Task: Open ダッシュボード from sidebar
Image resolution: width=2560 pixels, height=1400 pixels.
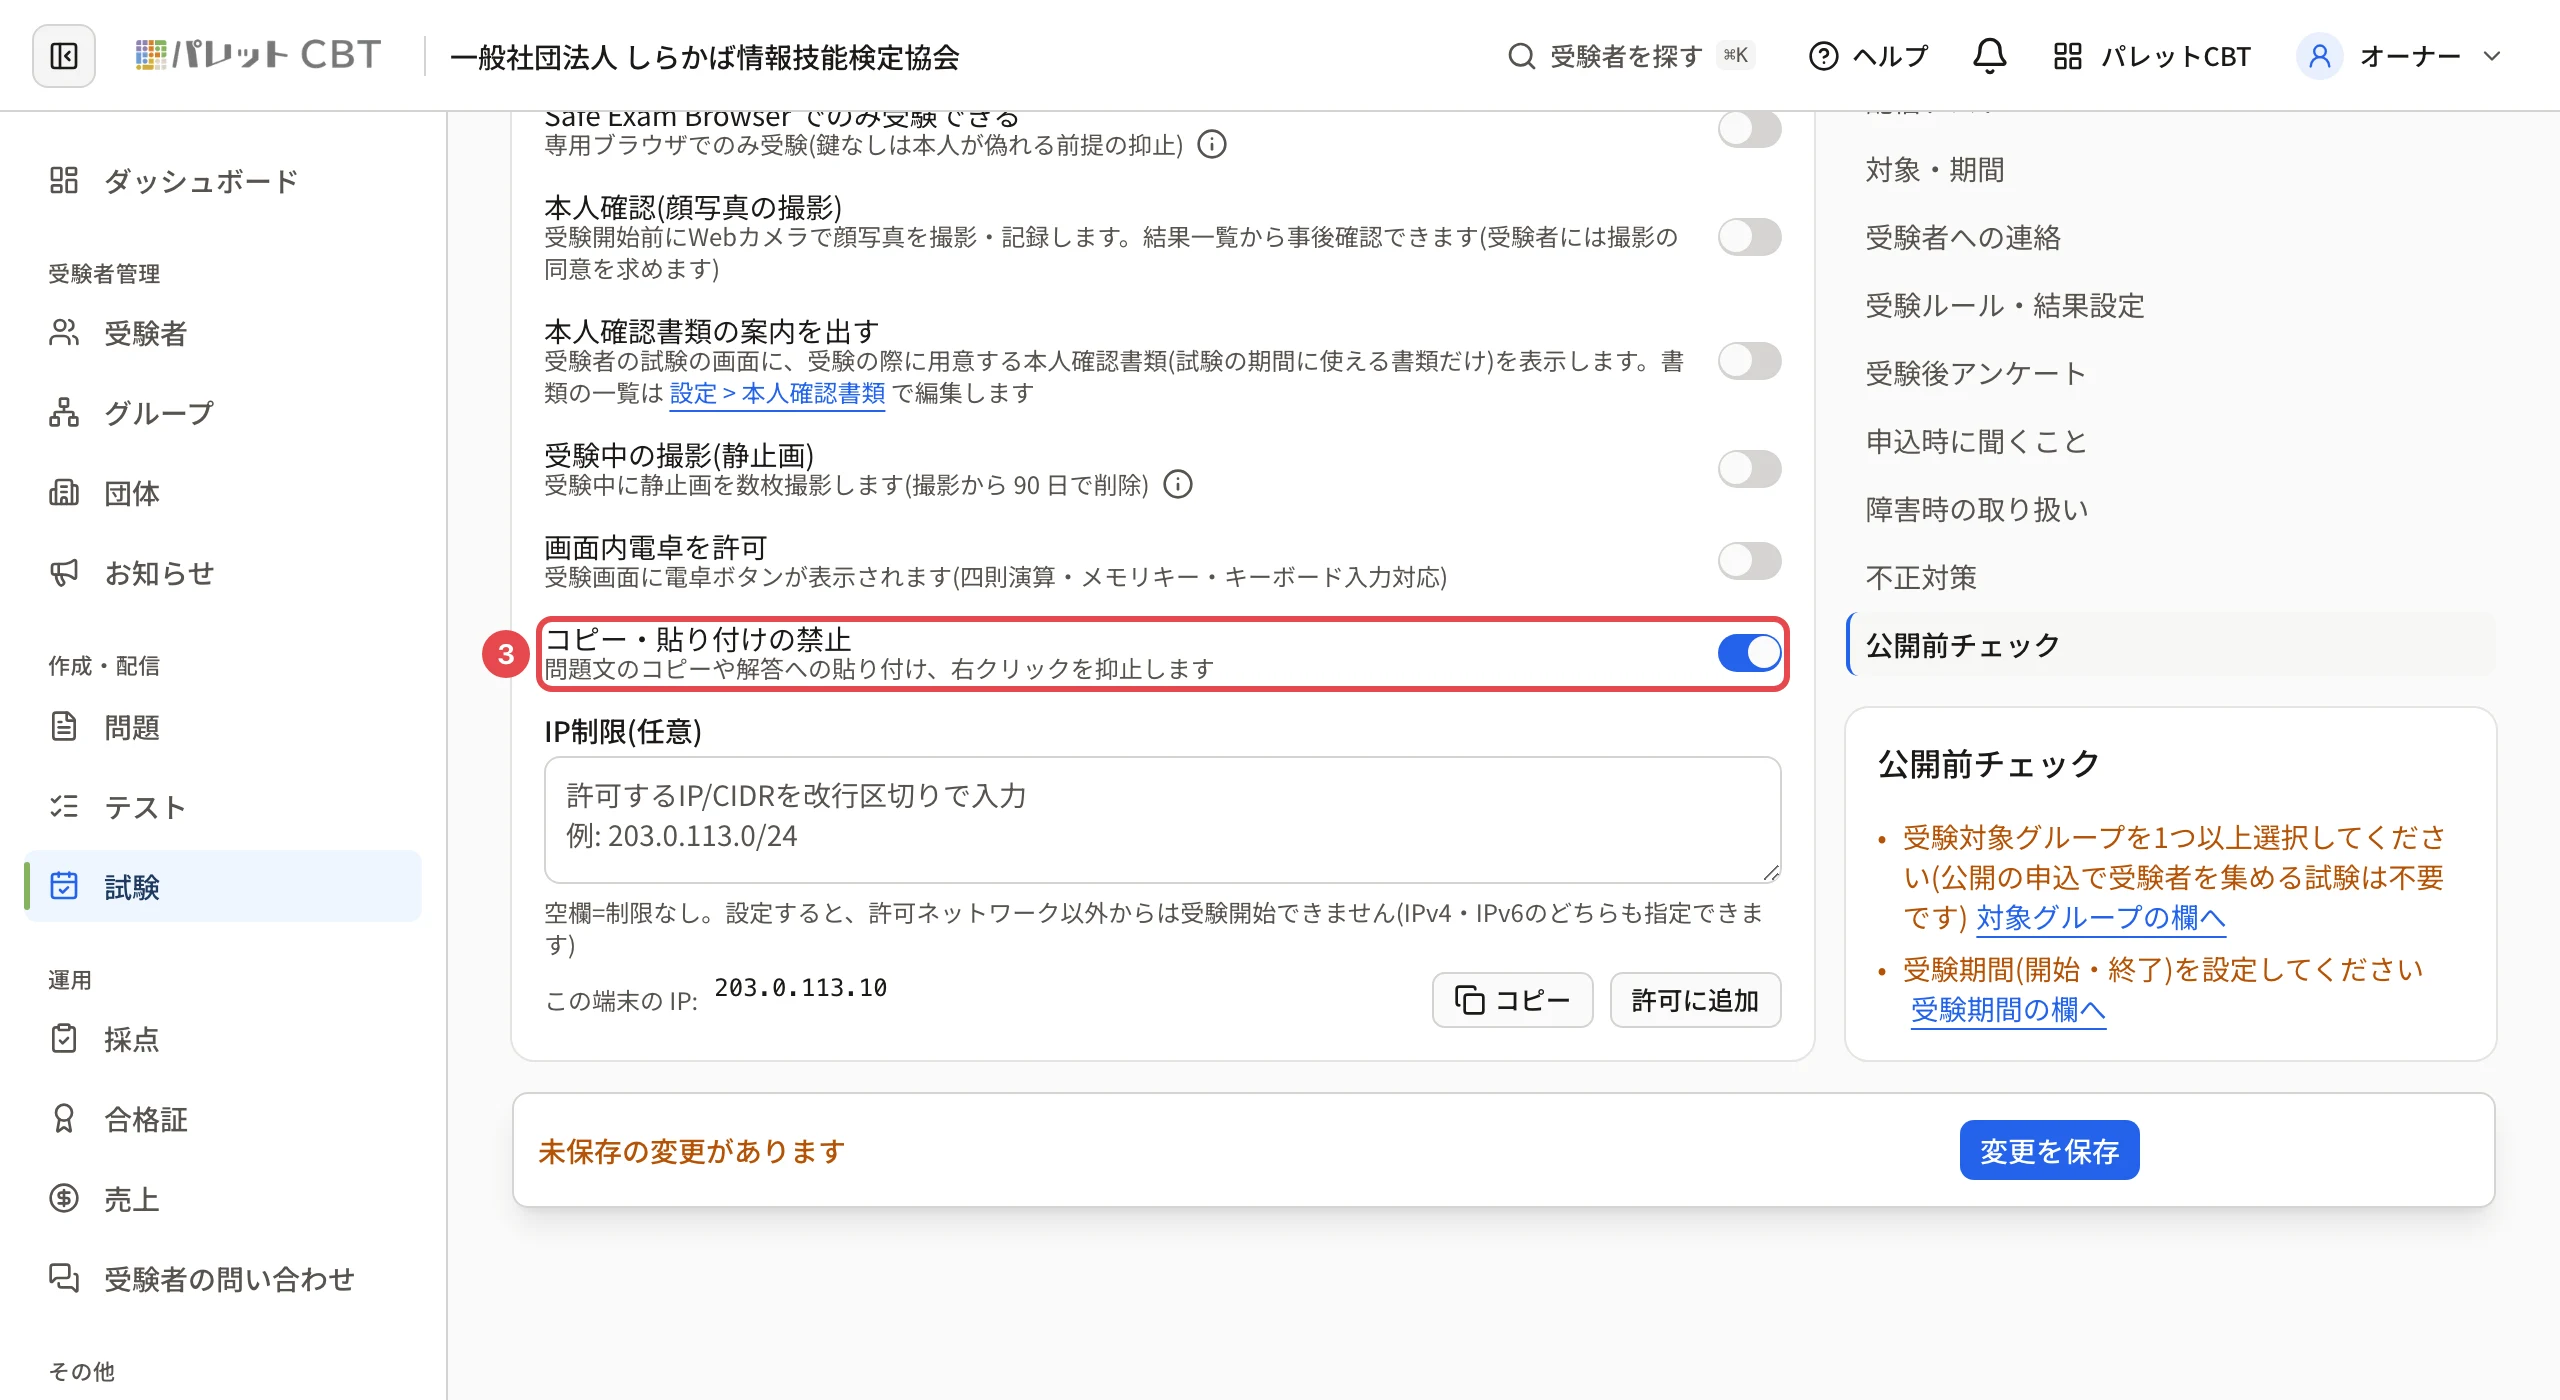Action: tap(222, 181)
